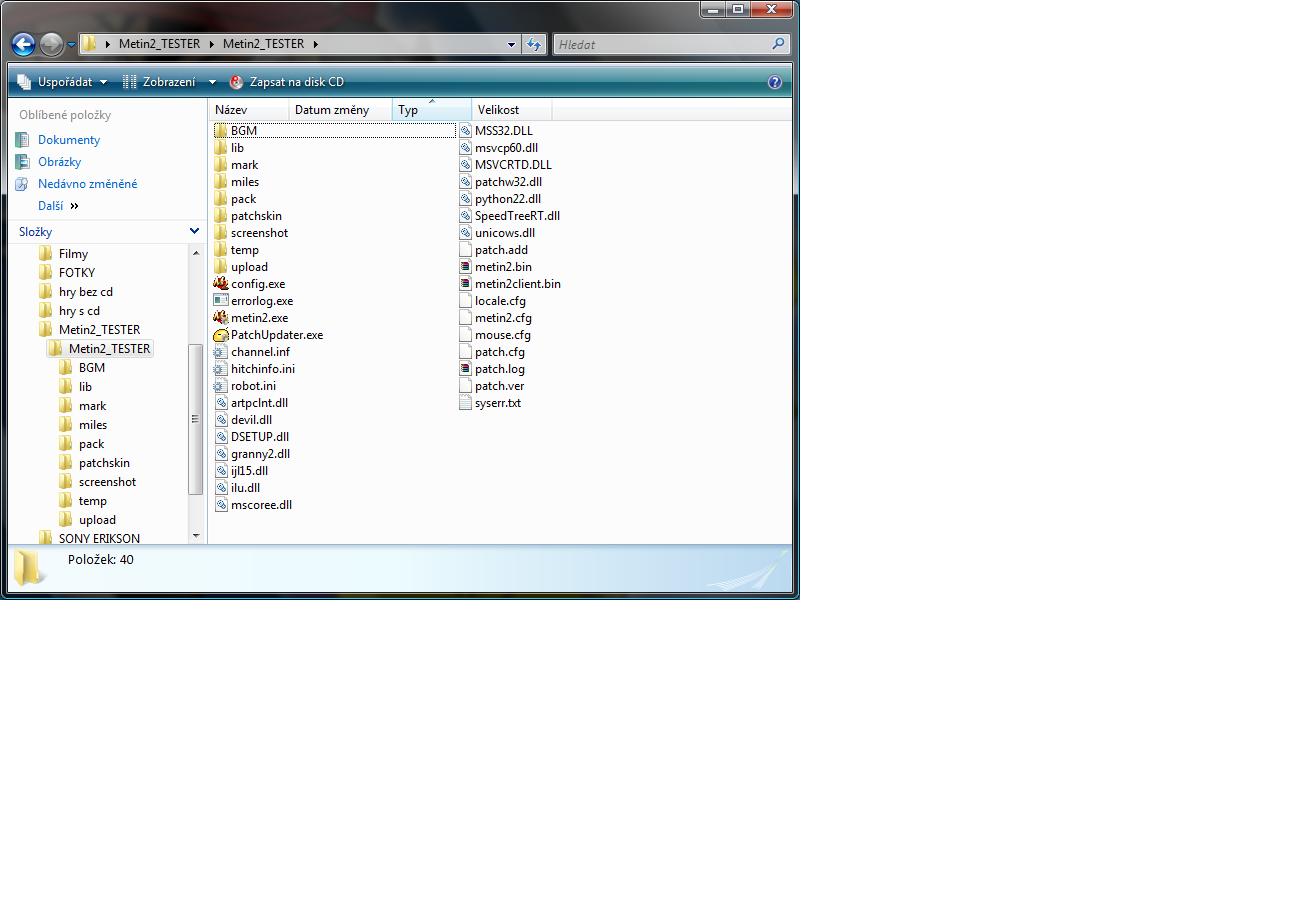Click the metin2client.bin archive icon

[465, 284]
